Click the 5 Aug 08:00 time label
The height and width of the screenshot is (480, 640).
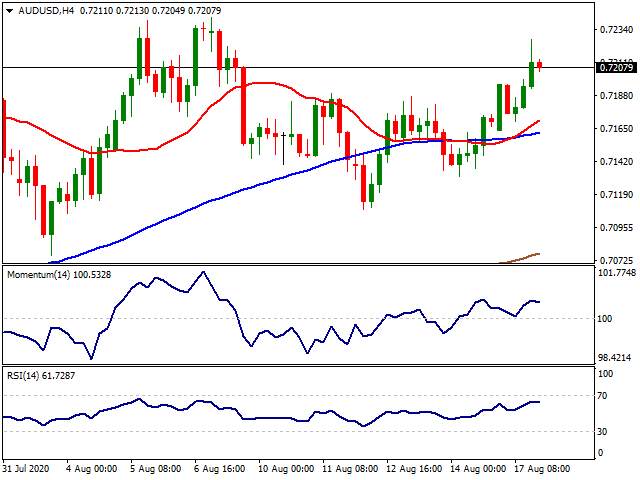[x=156, y=468]
